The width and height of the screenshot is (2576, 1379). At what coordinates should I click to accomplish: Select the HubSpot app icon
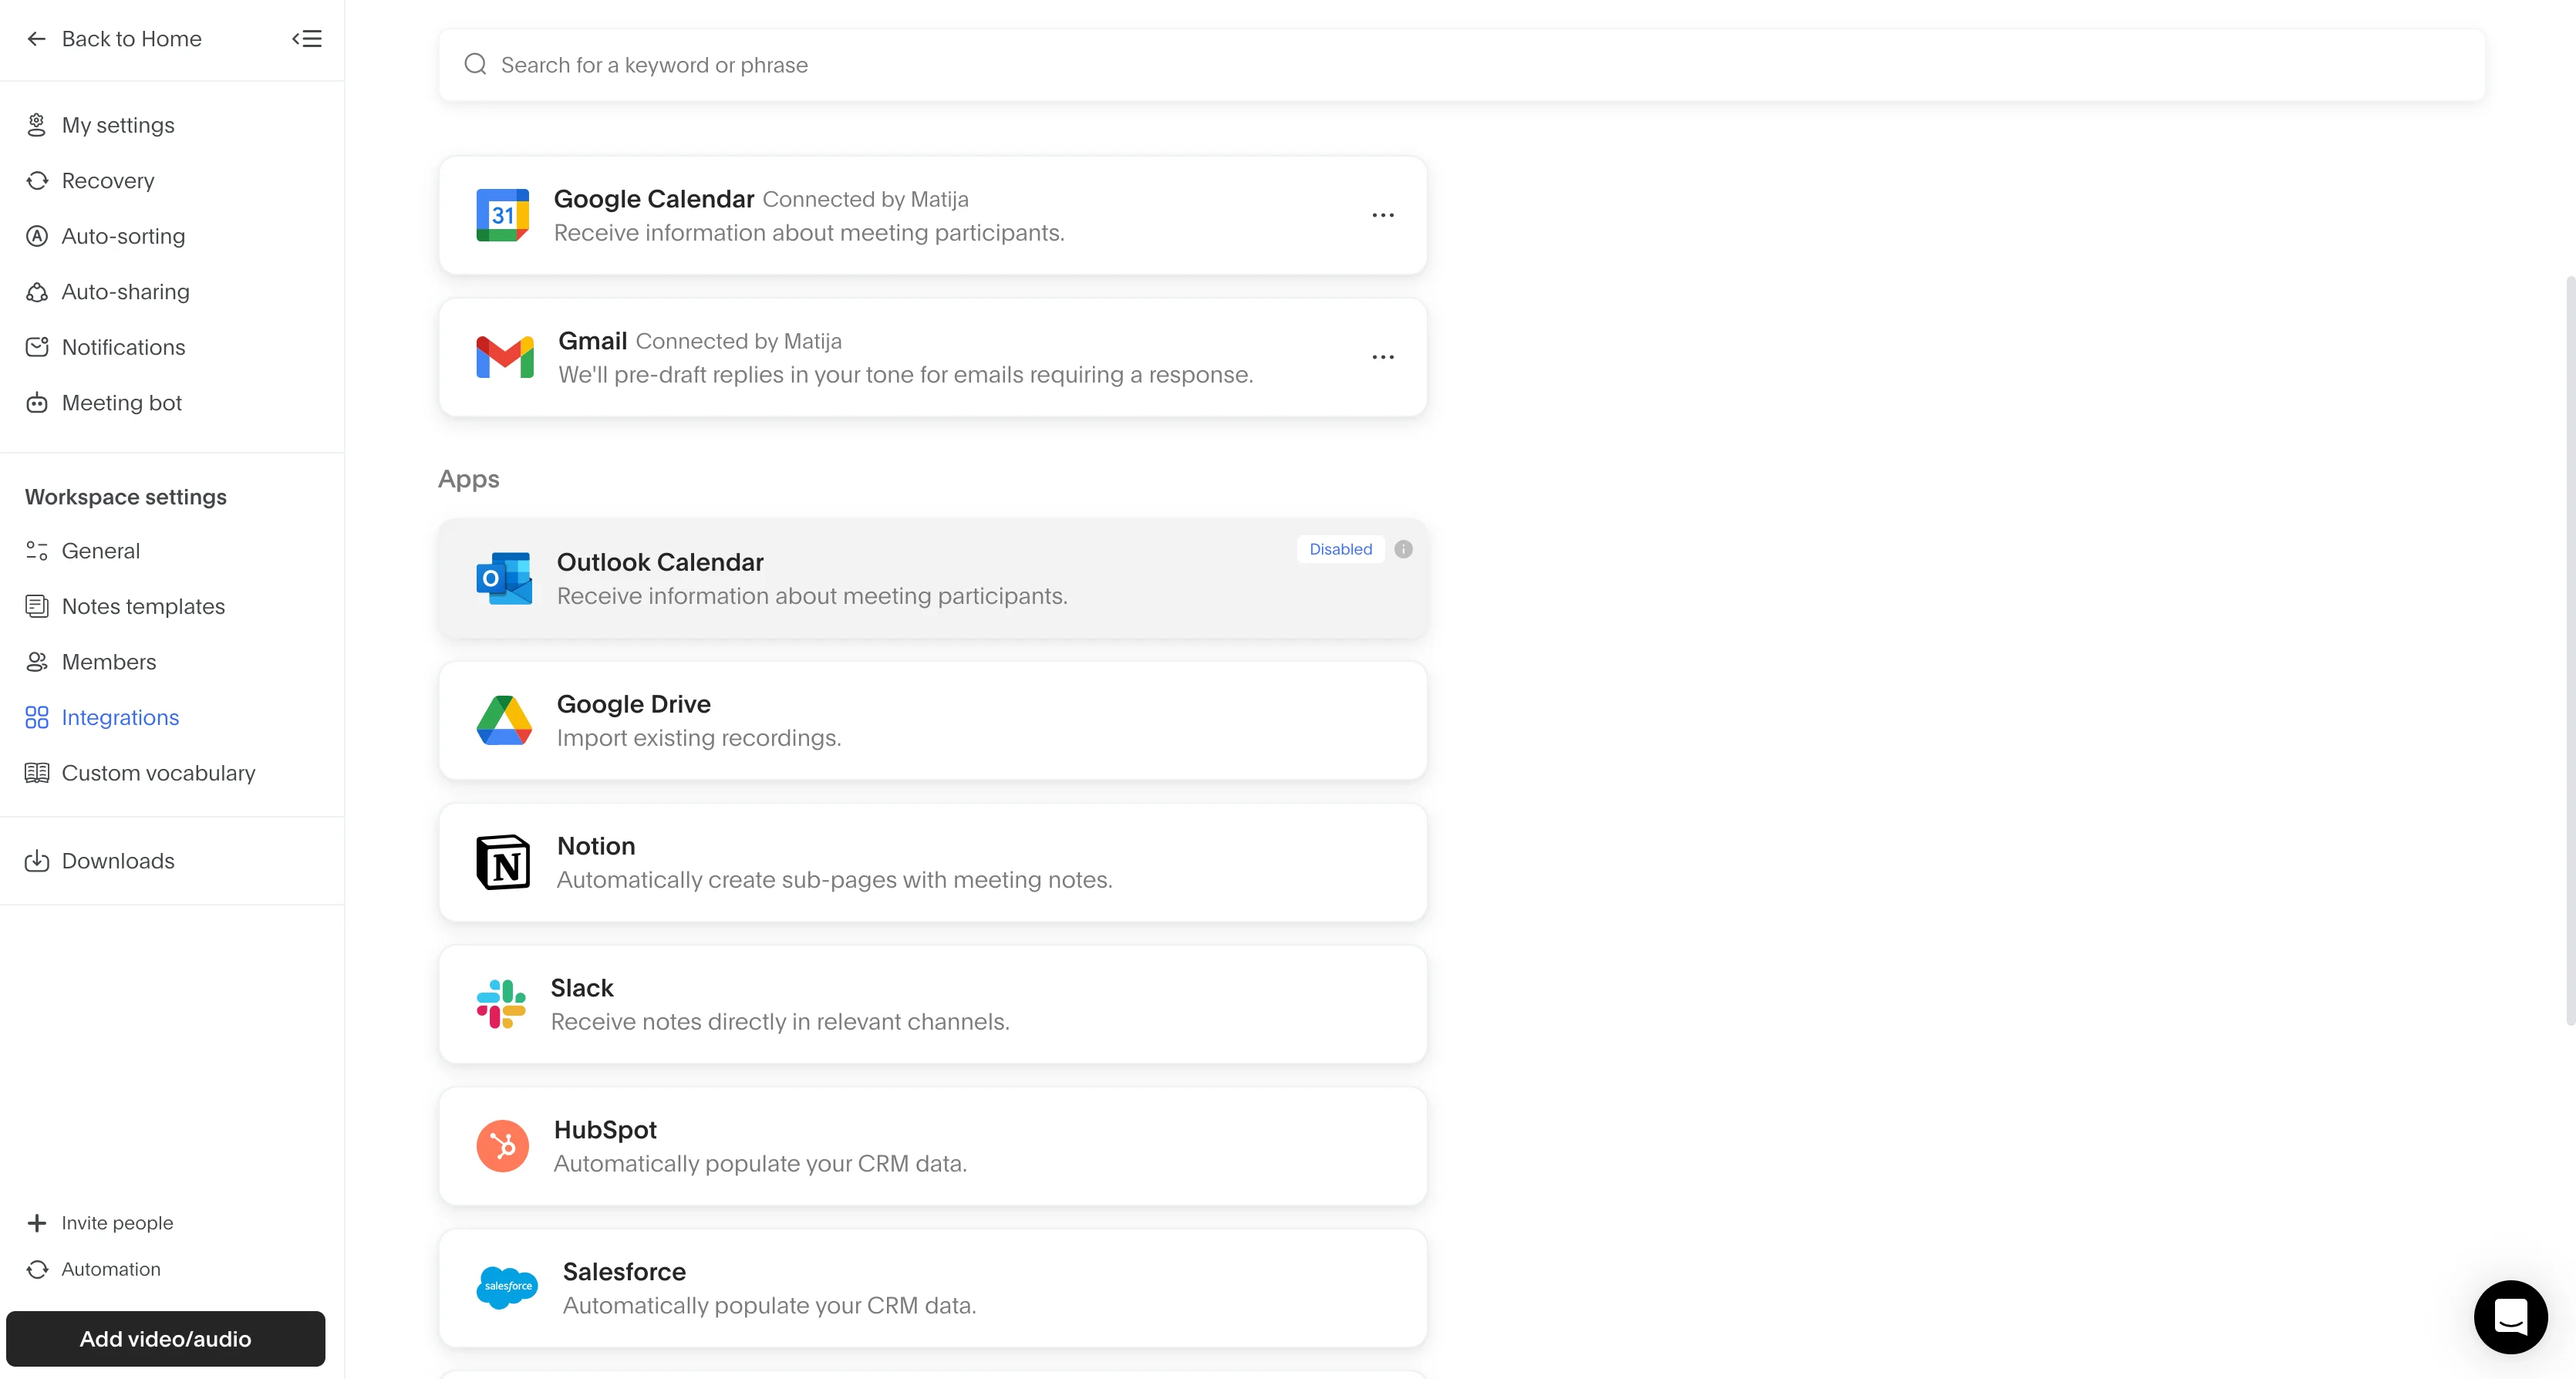504,1145
